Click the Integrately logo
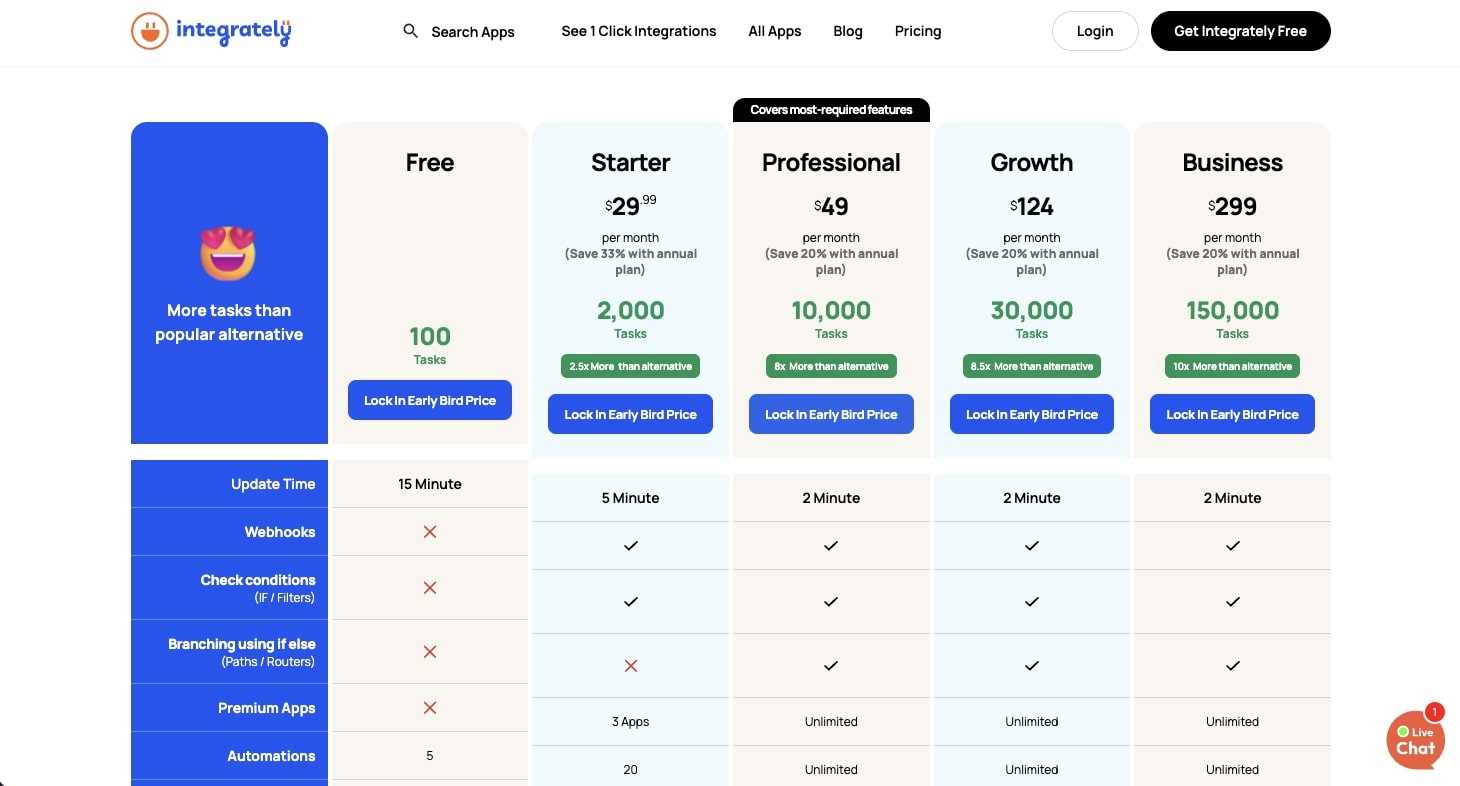The height and width of the screenshot is (786, 1460). [211, 31]
